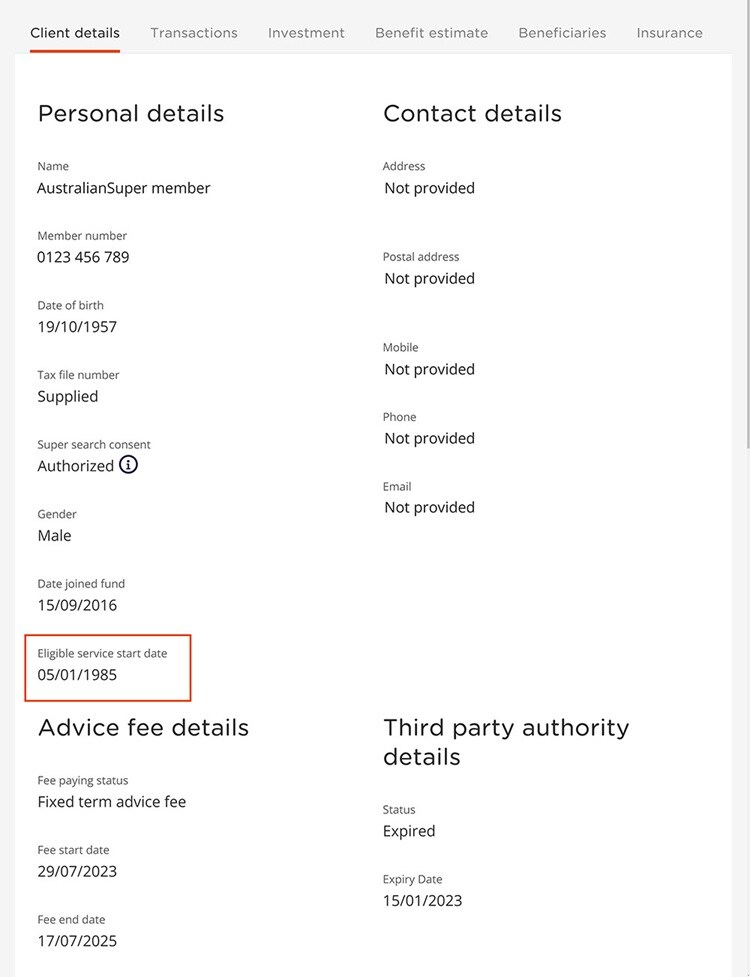
Task: Click the fee start date 29/07/2023
Action: [77, 871]
